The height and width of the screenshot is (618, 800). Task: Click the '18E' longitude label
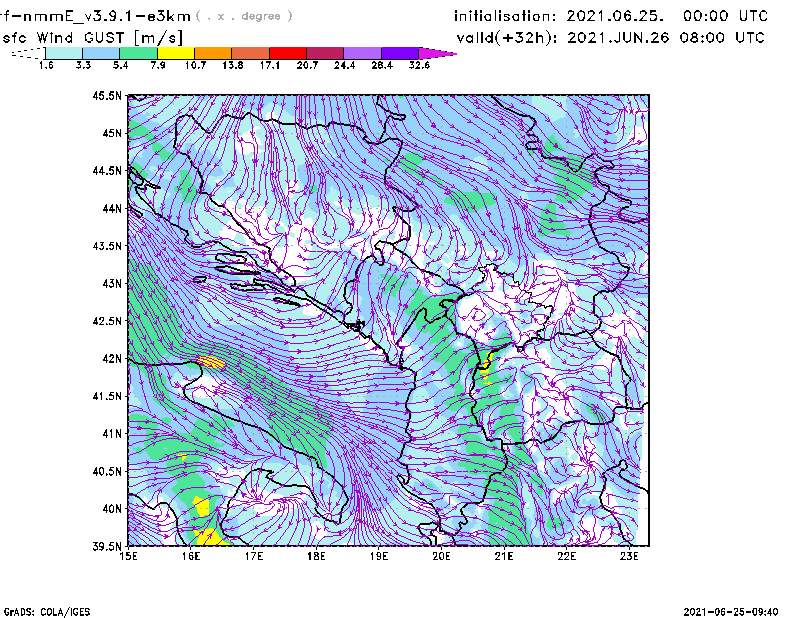click(x=316, y=556)
